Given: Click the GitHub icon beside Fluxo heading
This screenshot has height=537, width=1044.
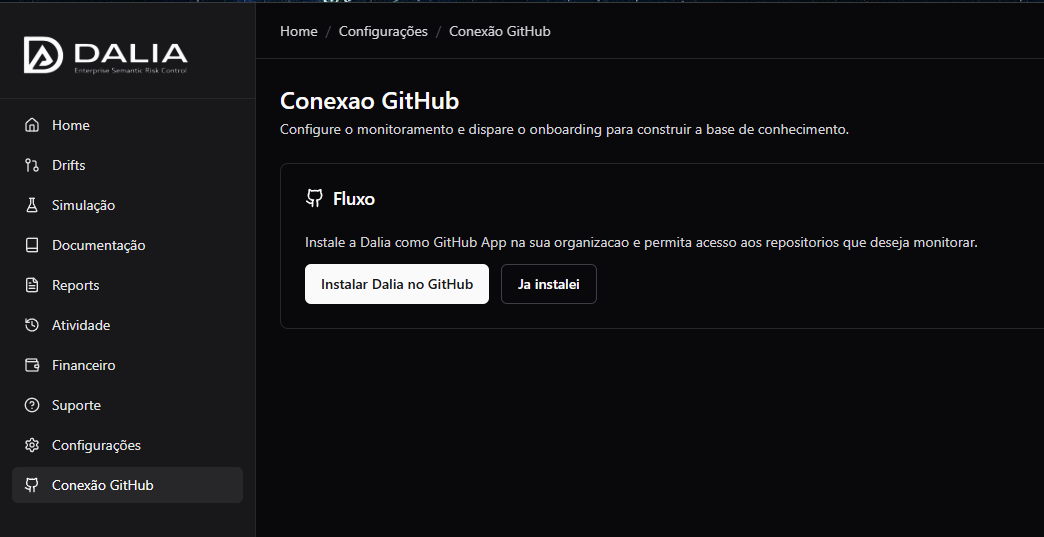Looking at the screenshot, I should click(314, 198).
